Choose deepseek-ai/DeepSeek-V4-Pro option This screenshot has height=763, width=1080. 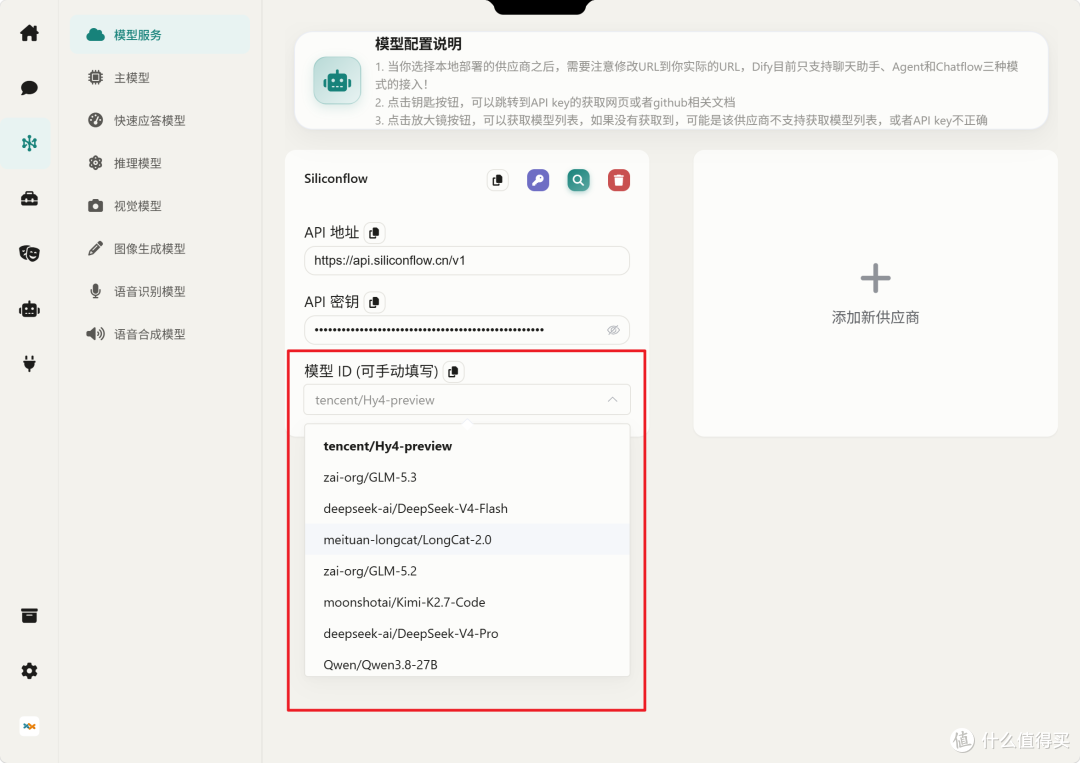[x=467, y=634]
